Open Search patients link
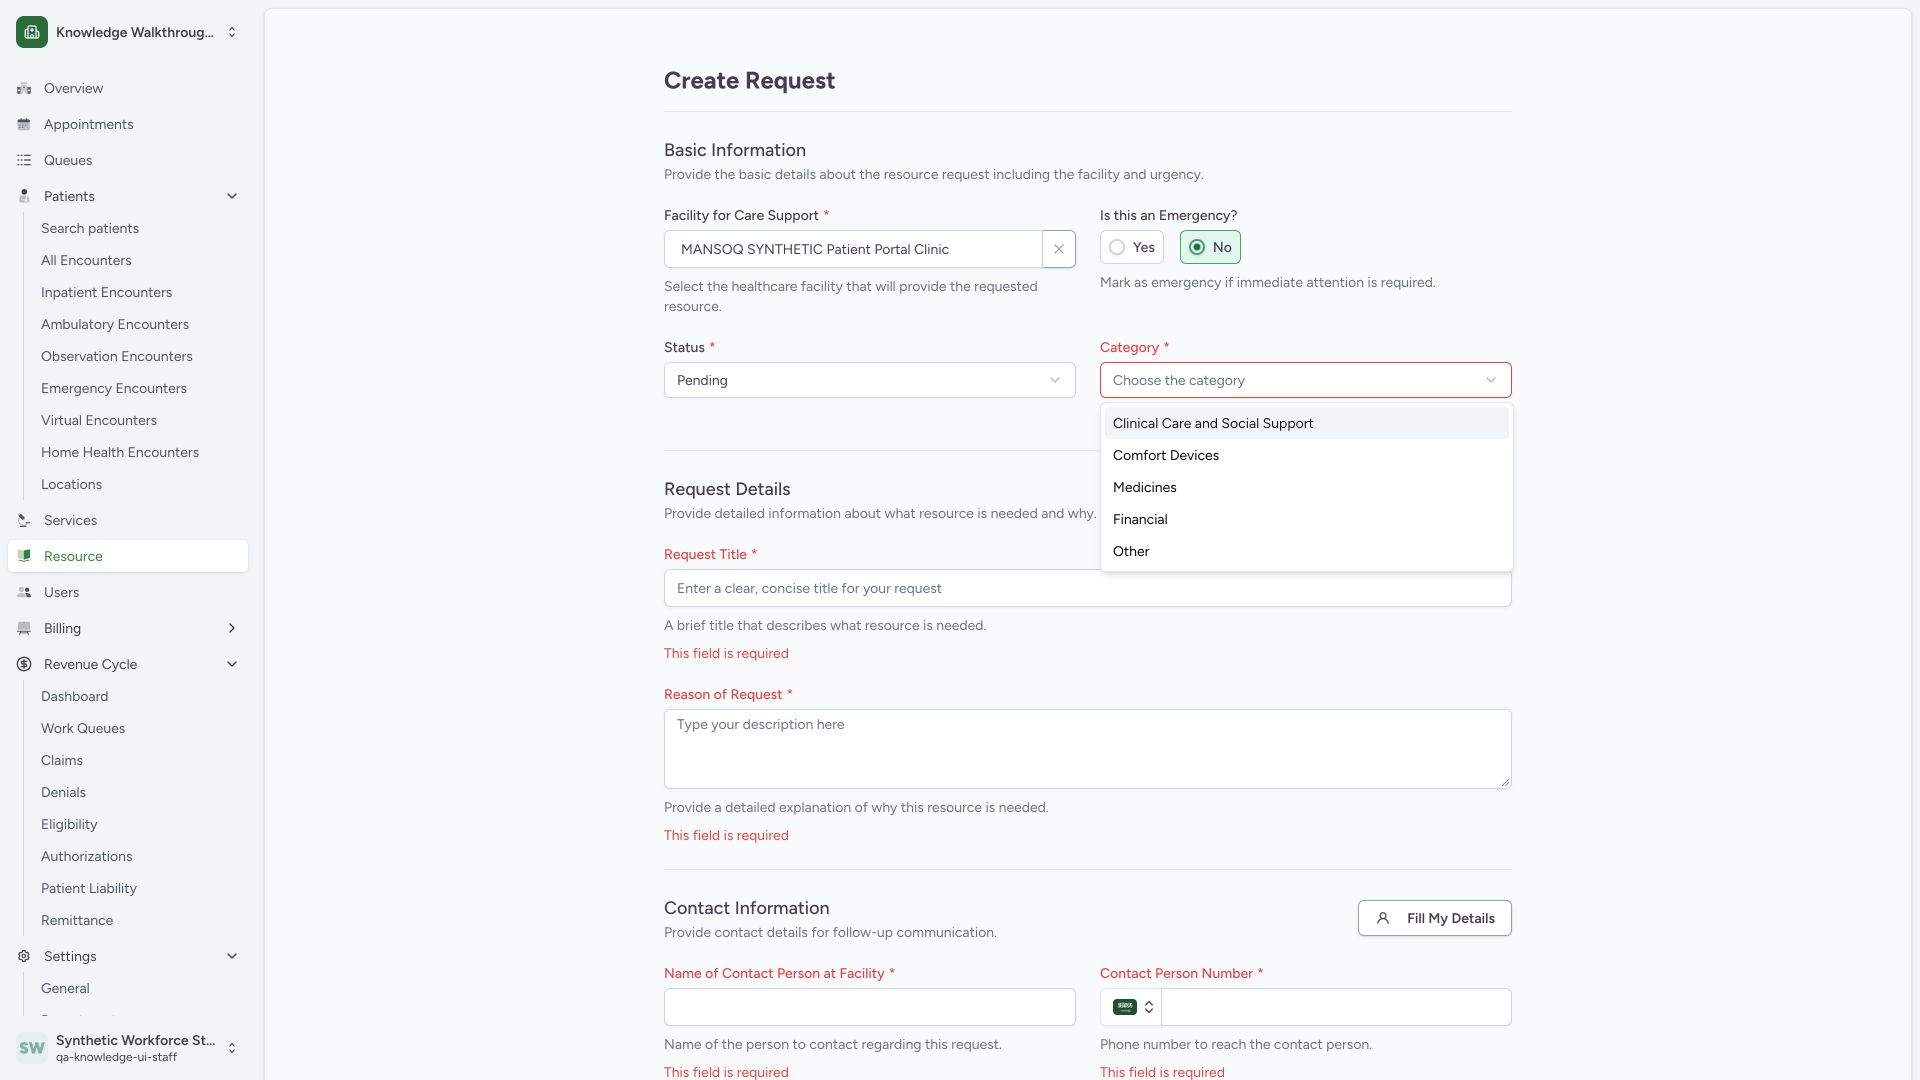 click(90, 228)
